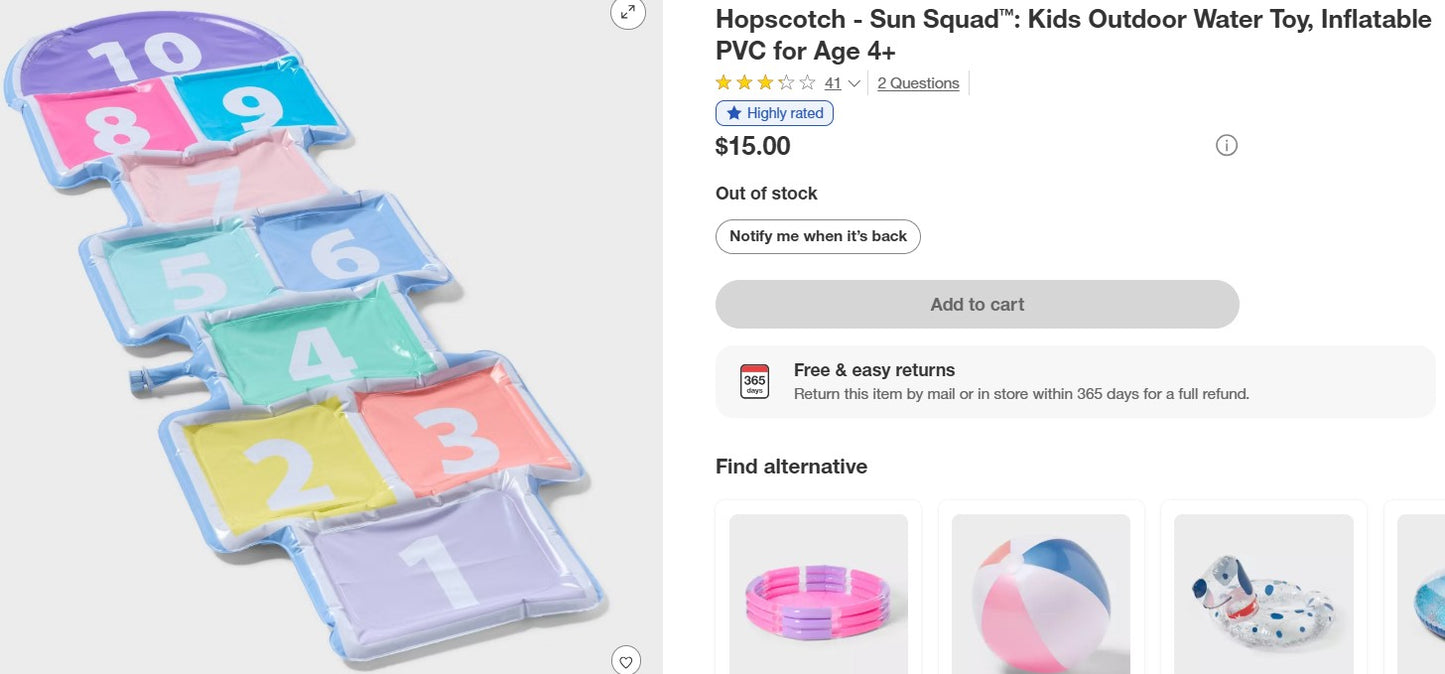The height and width of the screenshot is (674, 1445).
Task: Select the first gold rating star
Action: (722, 83)
